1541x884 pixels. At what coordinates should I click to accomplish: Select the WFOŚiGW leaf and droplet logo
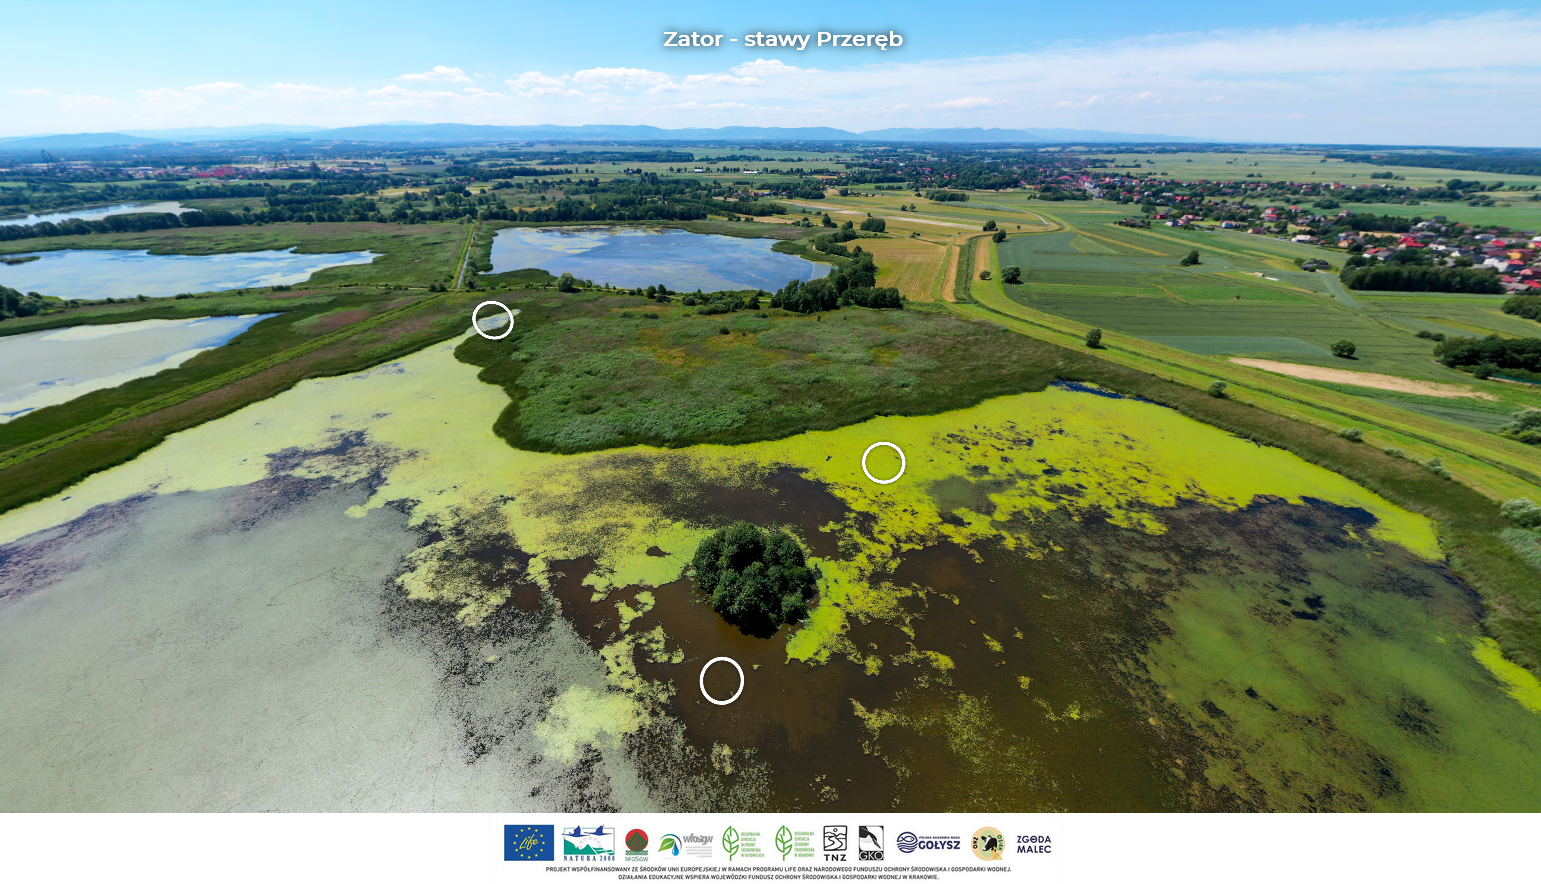685,844
